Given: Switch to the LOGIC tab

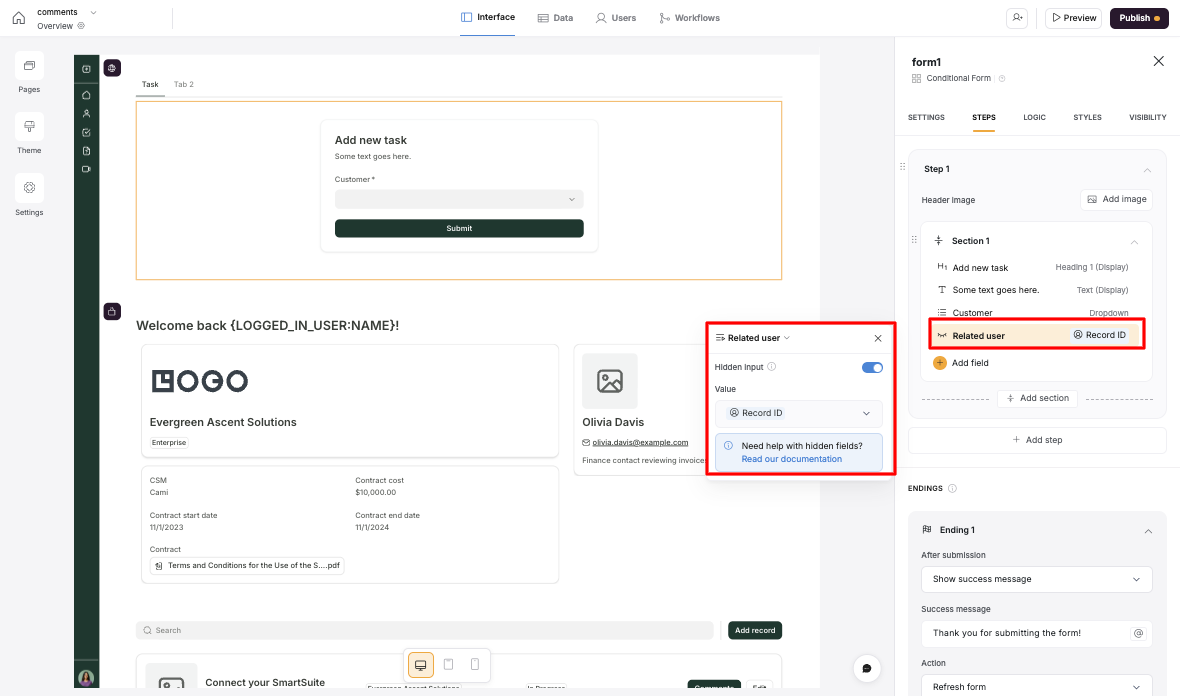Looking at the screenshot, I should [1034, 117].
